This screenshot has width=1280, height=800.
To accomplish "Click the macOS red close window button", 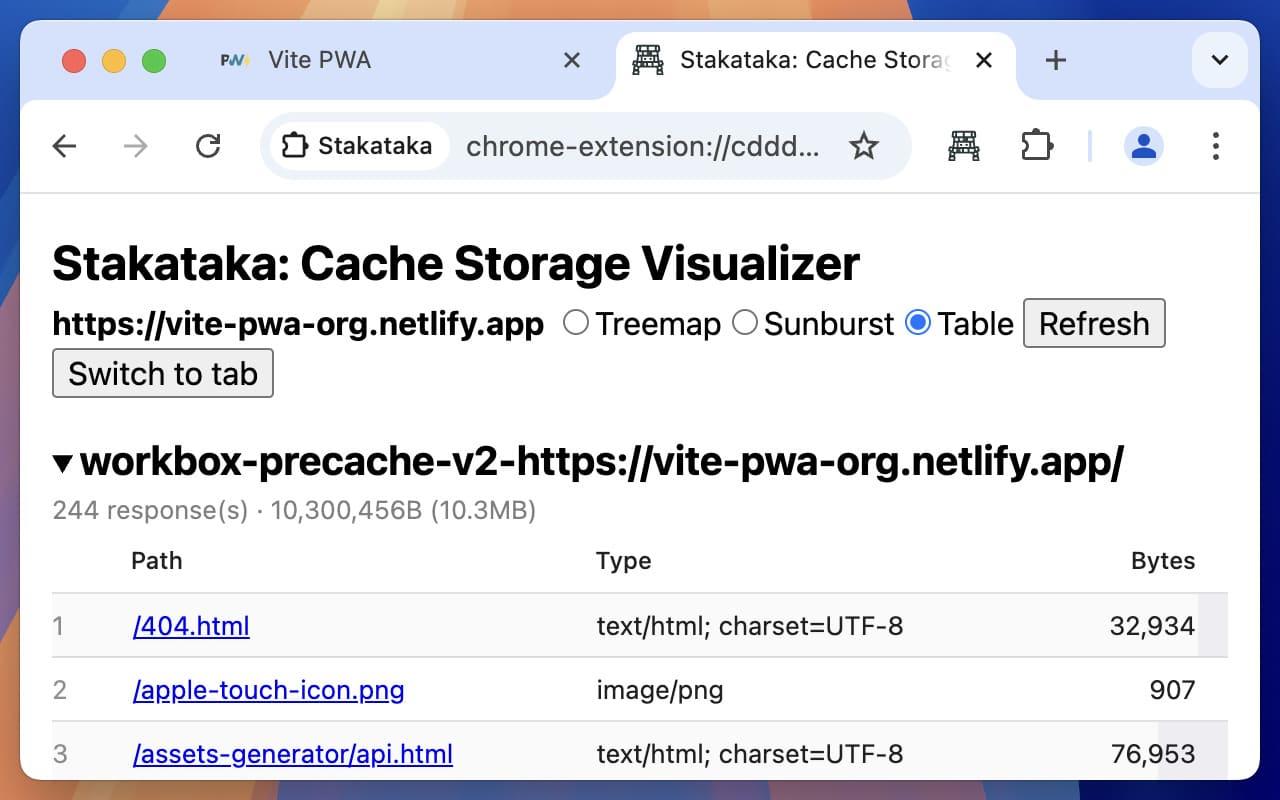I will (x=74, y=61).
